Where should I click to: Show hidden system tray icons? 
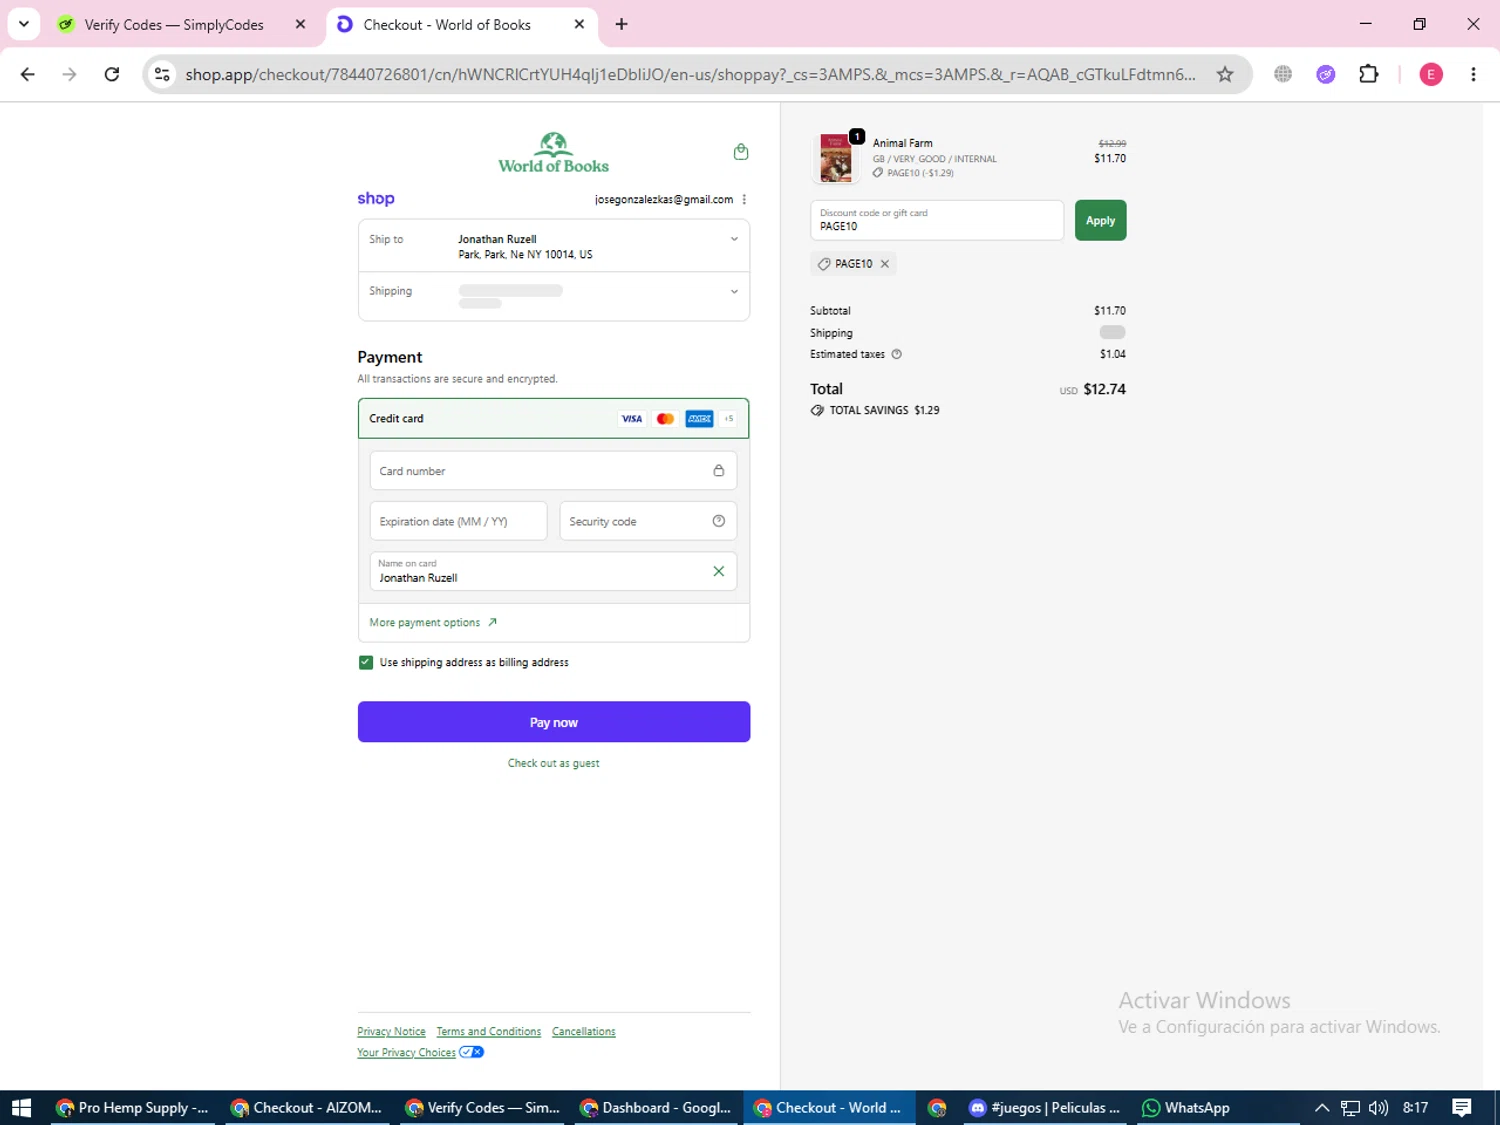pyautogui.click(x=1321, y=1108)
